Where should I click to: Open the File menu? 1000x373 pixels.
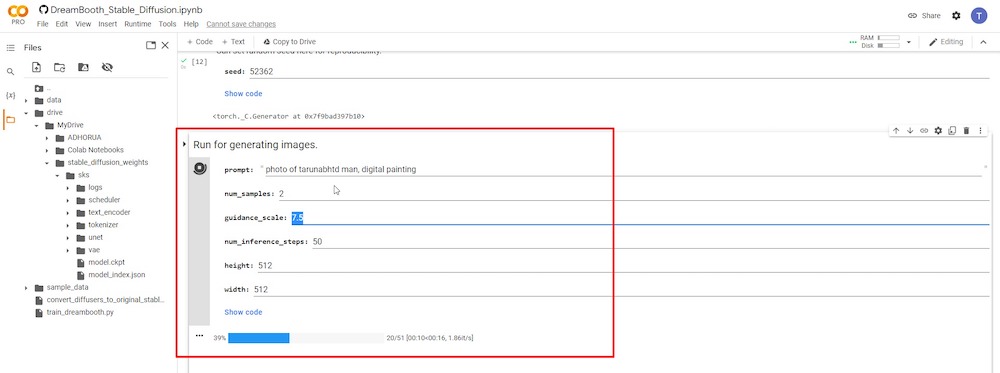(42, 24)
